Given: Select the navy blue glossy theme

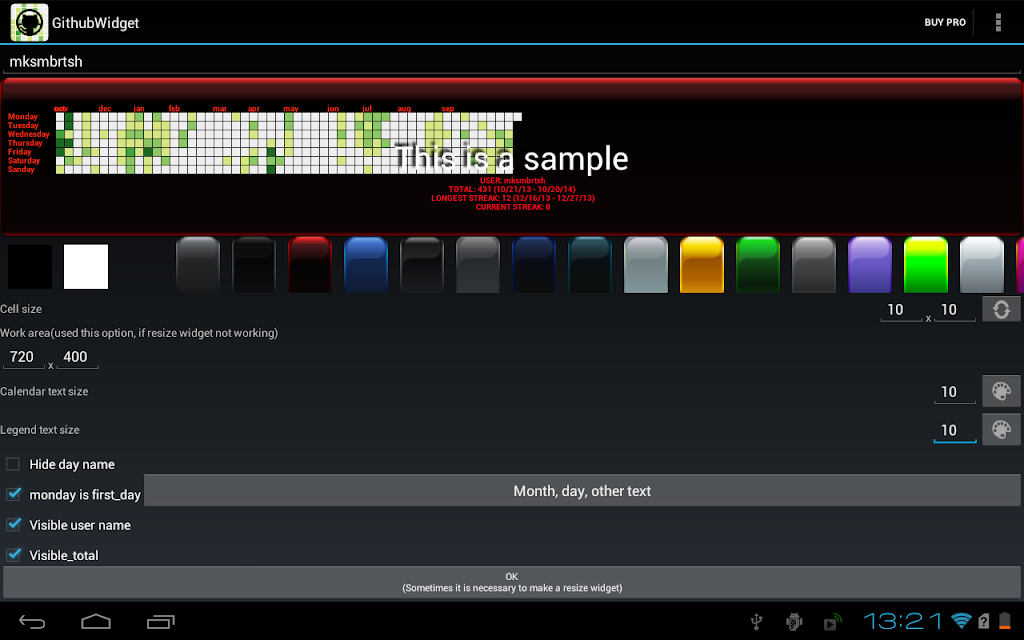Looking at the screenshot, I should point(534,265).
